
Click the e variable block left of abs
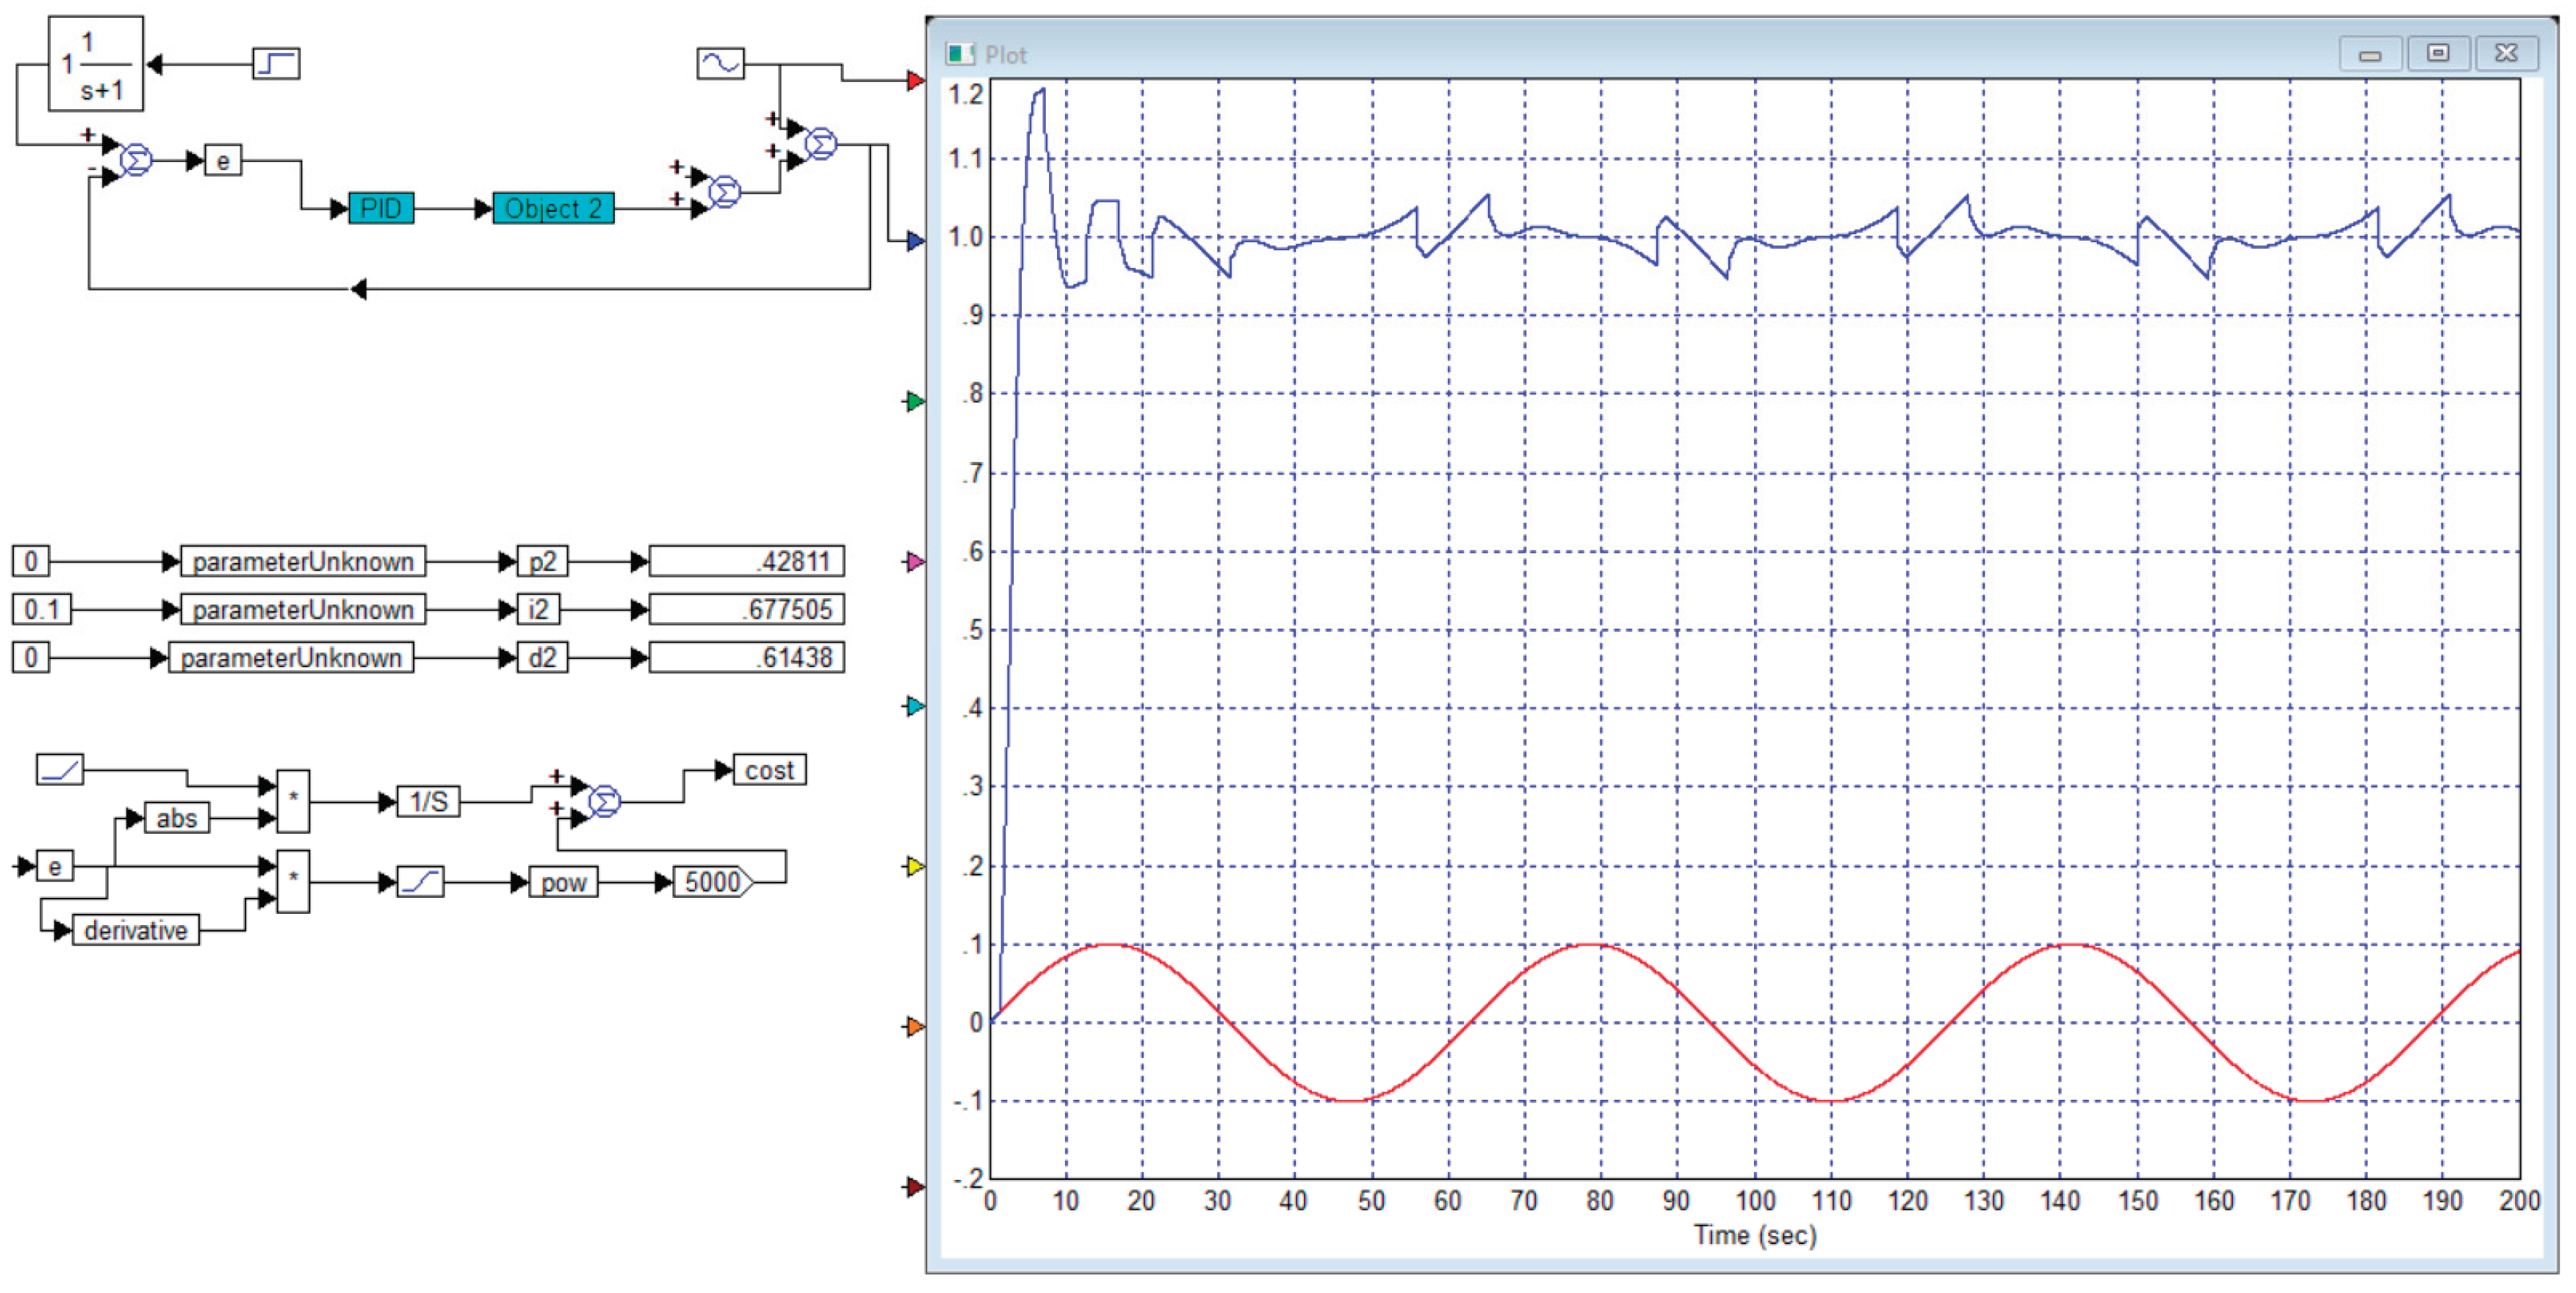click(x=55, y=866)
